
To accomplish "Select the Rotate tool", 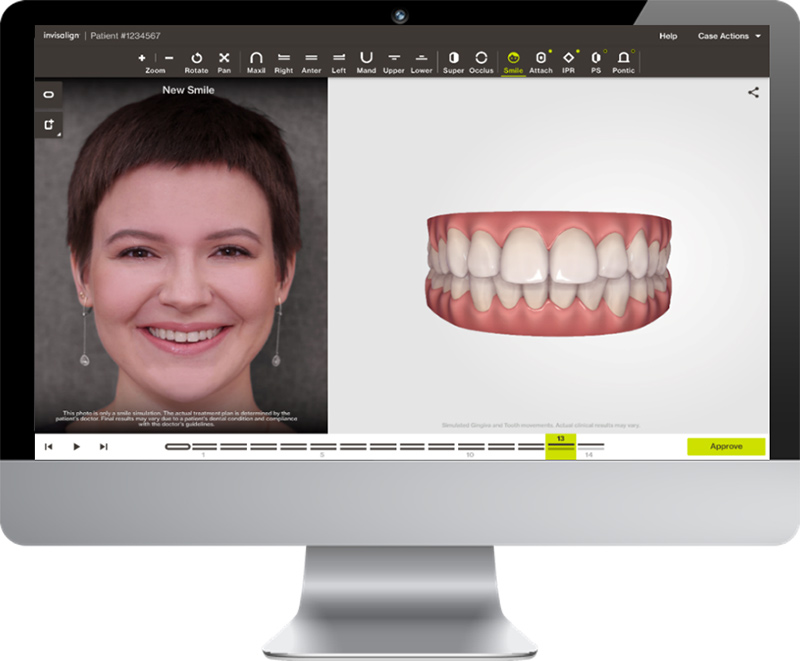I will click(x=196, y=59).
